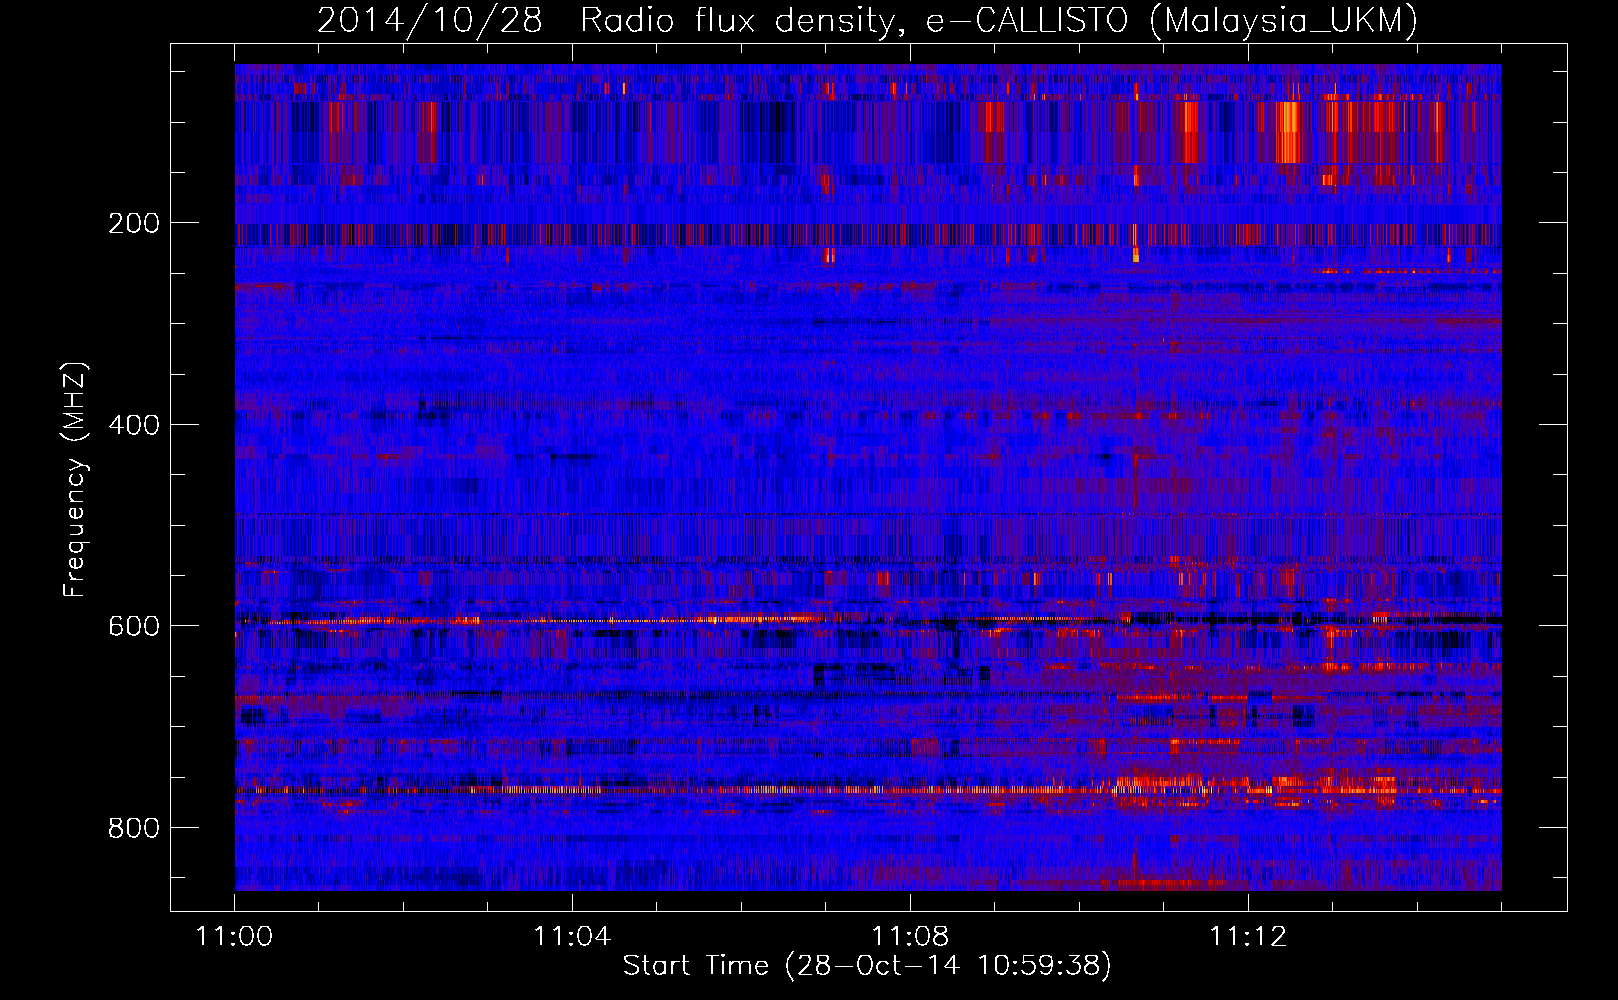Click the plot title '2014/10/28 Radio flux density'
The width and height of the screenshot is (1618, 1000).
867,20
